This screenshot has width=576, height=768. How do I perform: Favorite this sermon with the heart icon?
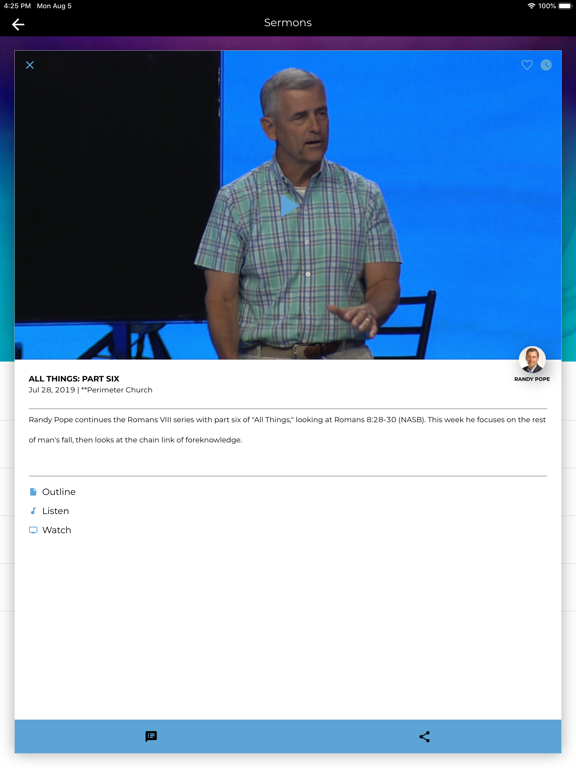[527, 65]
